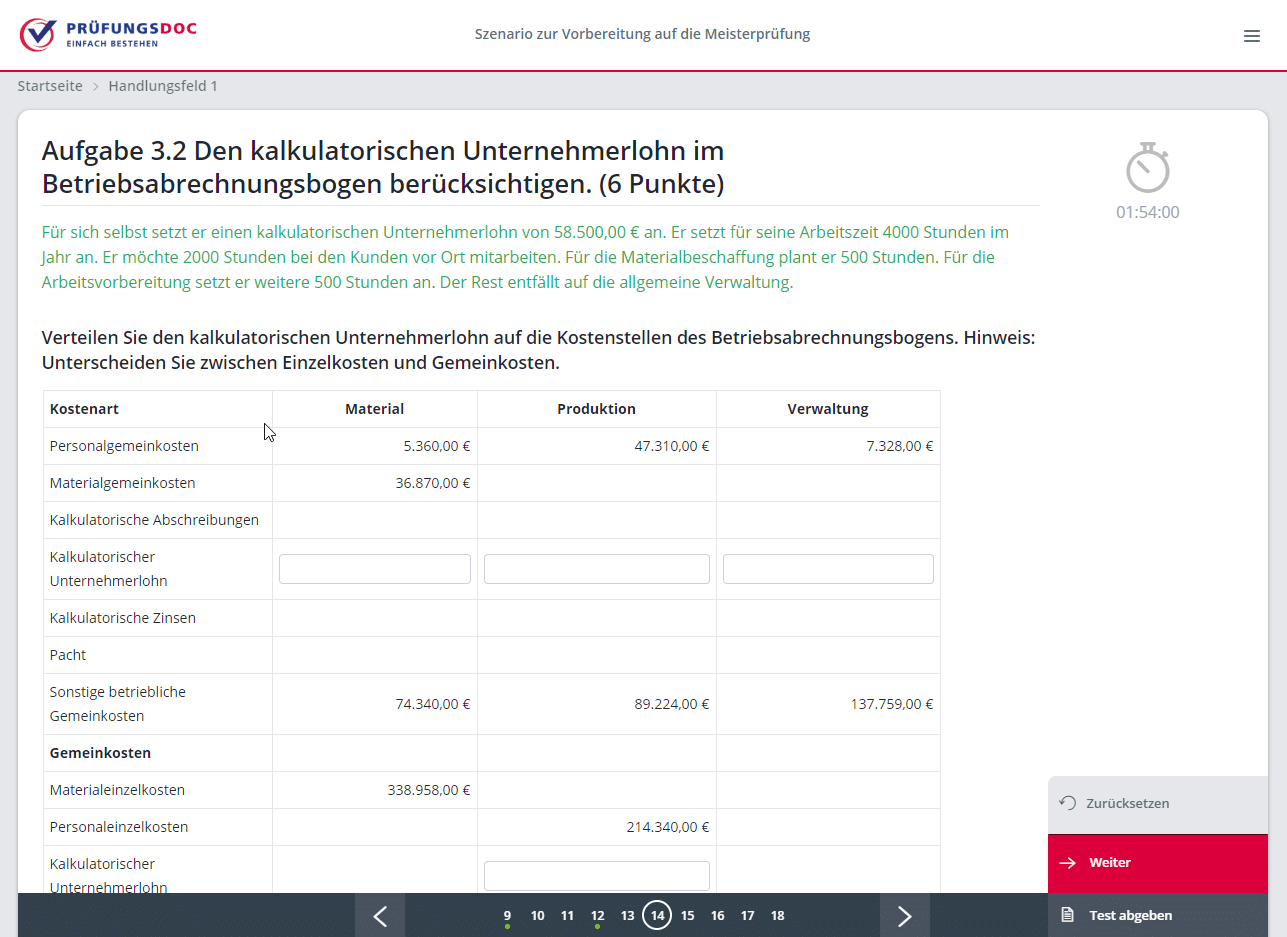
Task: Focus Unternehmerlohn input in Verwaltung column
Action: point(827,569)
